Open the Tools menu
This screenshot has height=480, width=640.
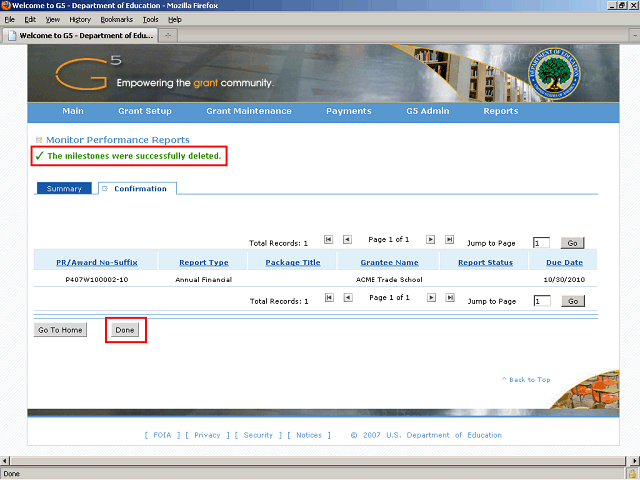150,20
